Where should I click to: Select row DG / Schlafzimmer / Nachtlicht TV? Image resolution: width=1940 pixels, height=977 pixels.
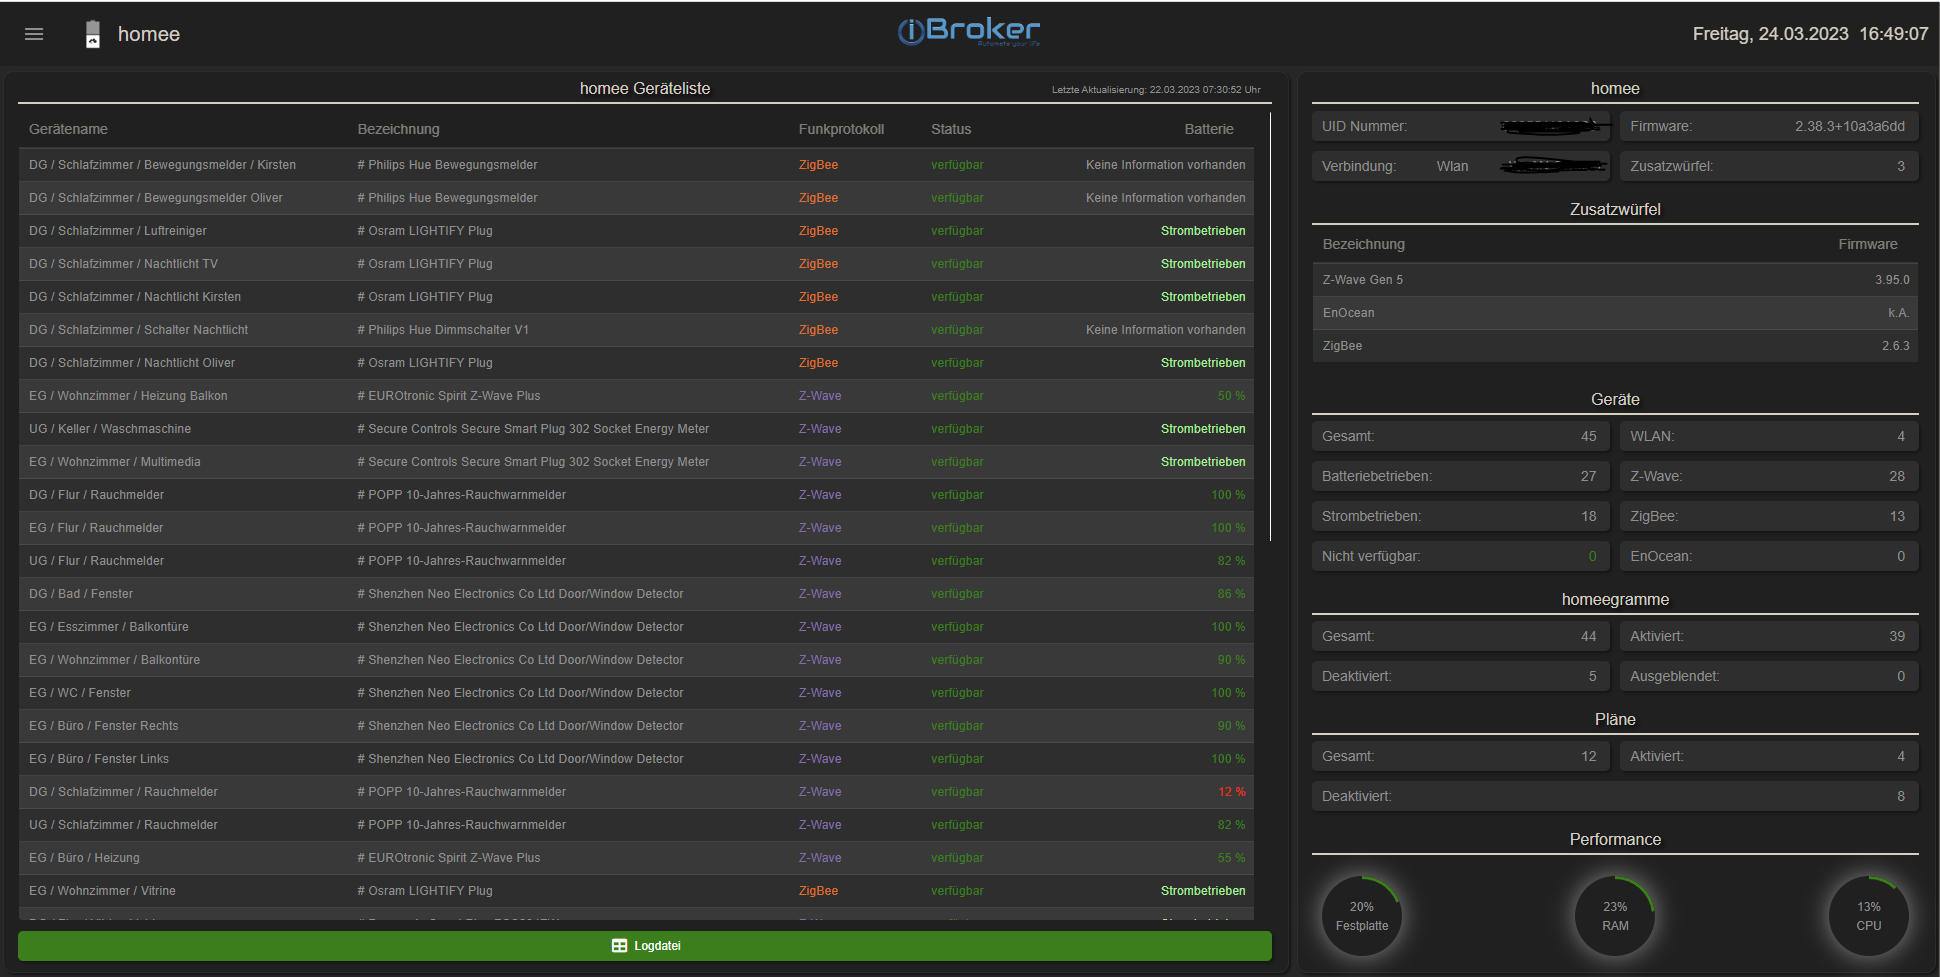click(636, 264)
